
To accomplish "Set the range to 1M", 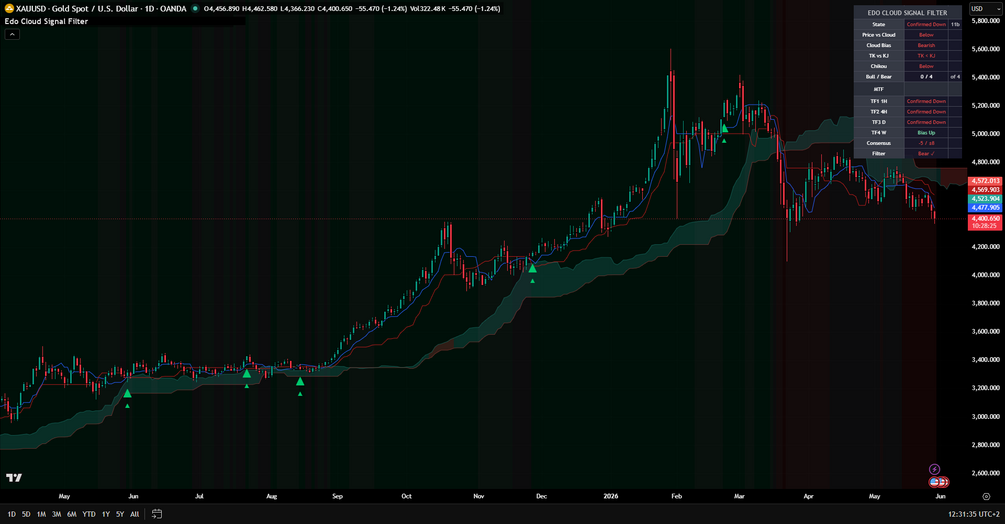I will point(42,514).
